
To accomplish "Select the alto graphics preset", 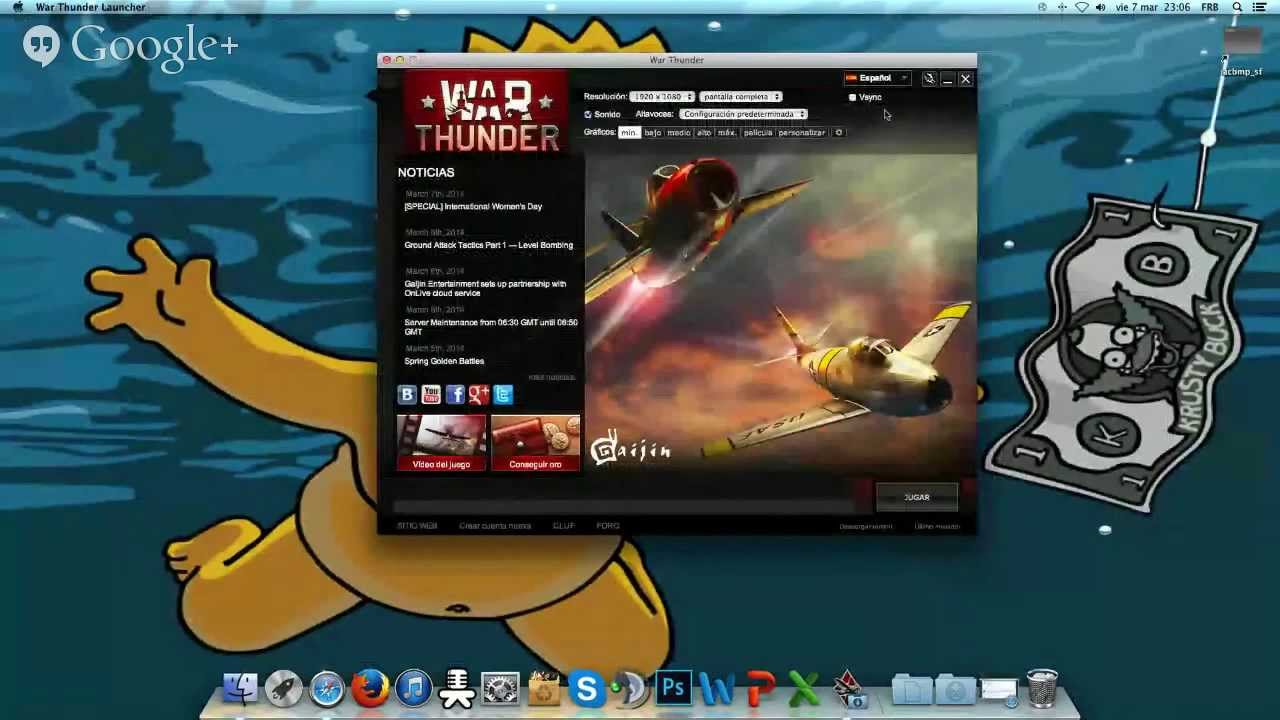I will point(704,132).
